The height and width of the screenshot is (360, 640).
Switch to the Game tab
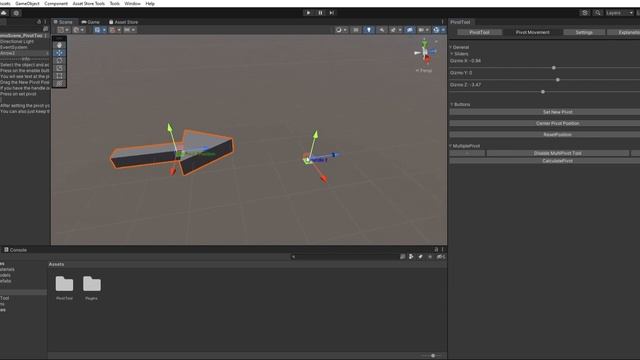click(91, 22)
